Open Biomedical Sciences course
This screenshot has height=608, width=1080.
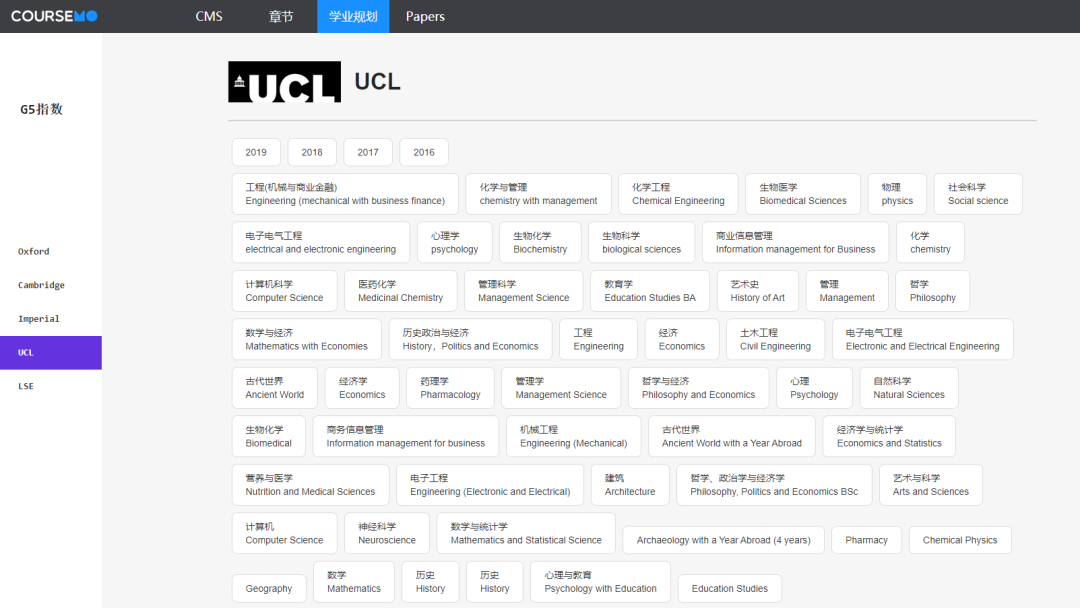[803, 194]
